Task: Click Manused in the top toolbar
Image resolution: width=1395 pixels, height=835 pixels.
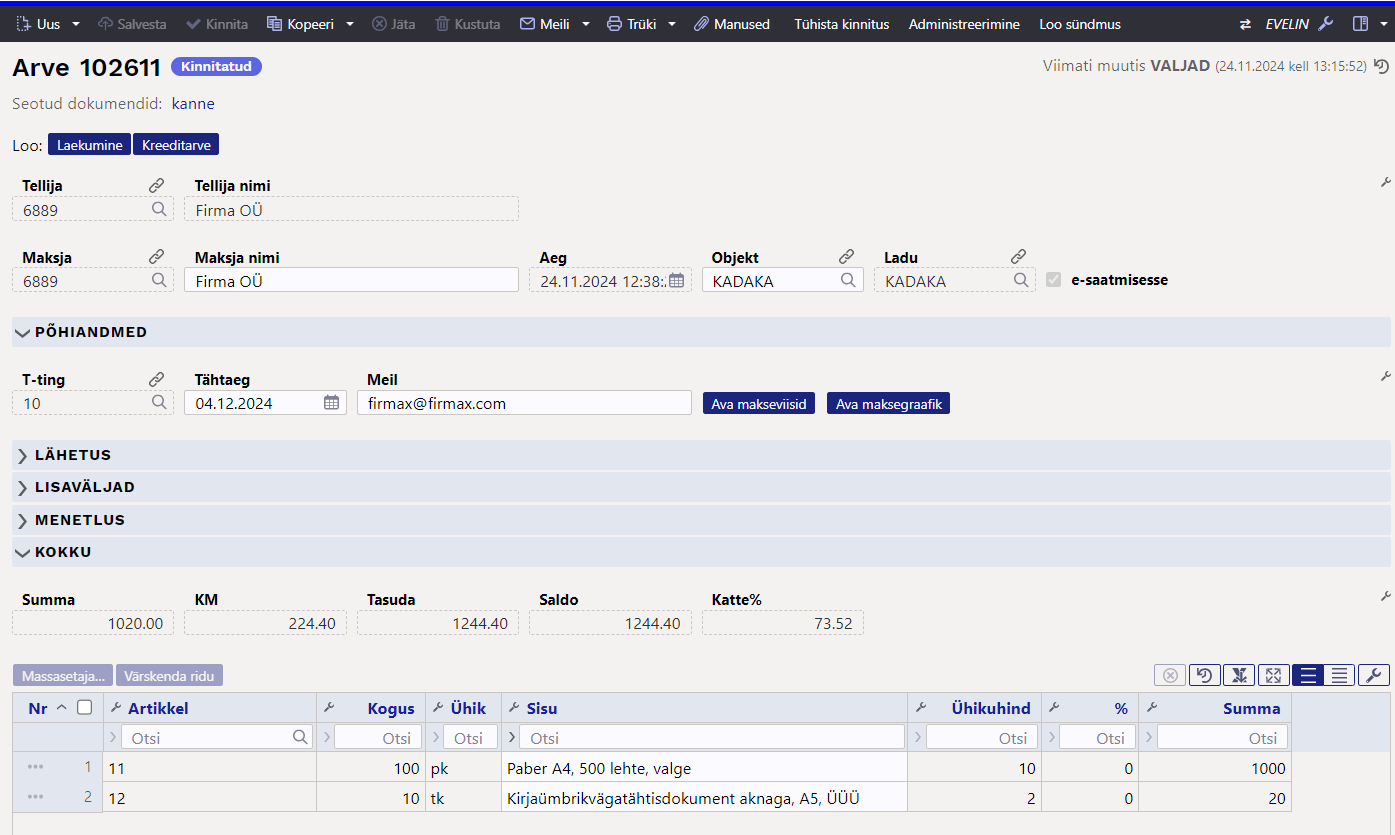Action: coord(732,24)
